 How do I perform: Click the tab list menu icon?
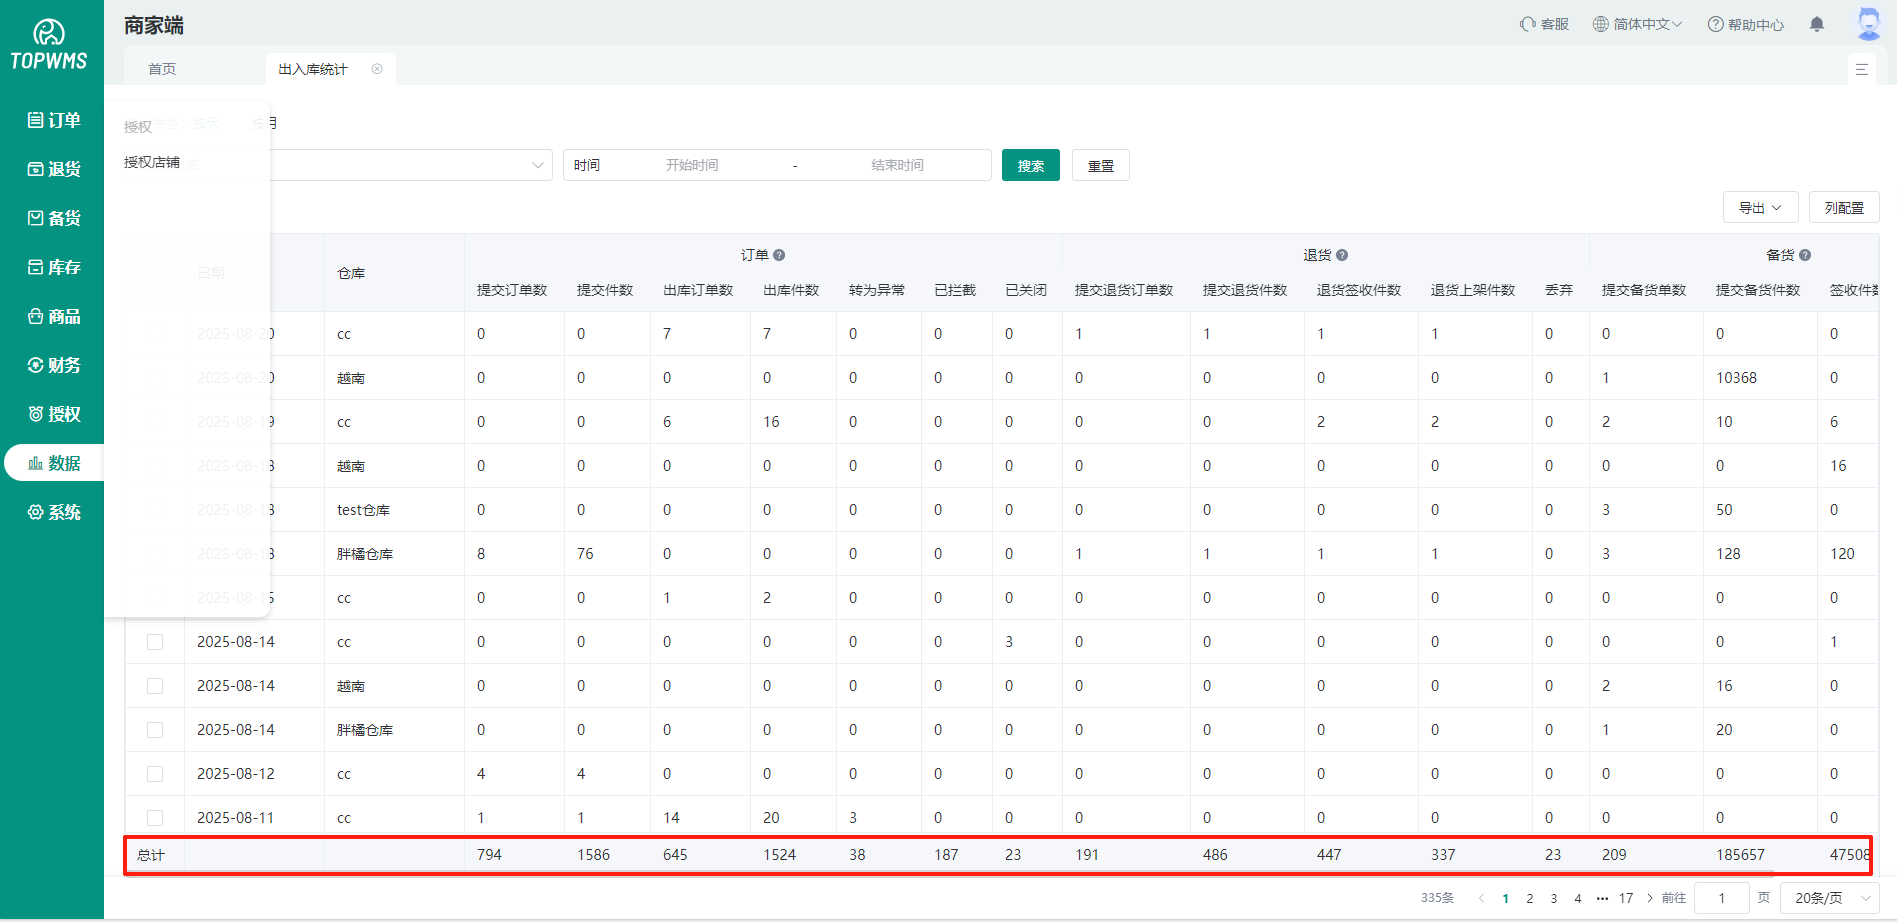(1862, 69)
